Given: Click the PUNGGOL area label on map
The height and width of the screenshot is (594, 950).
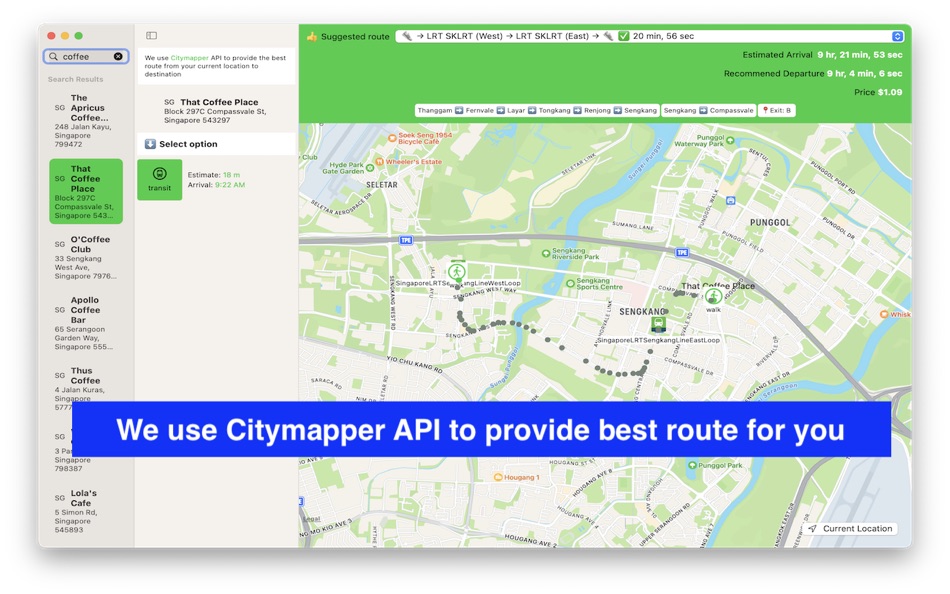Looking at the screenshot, I should click(x=770, y=222).
